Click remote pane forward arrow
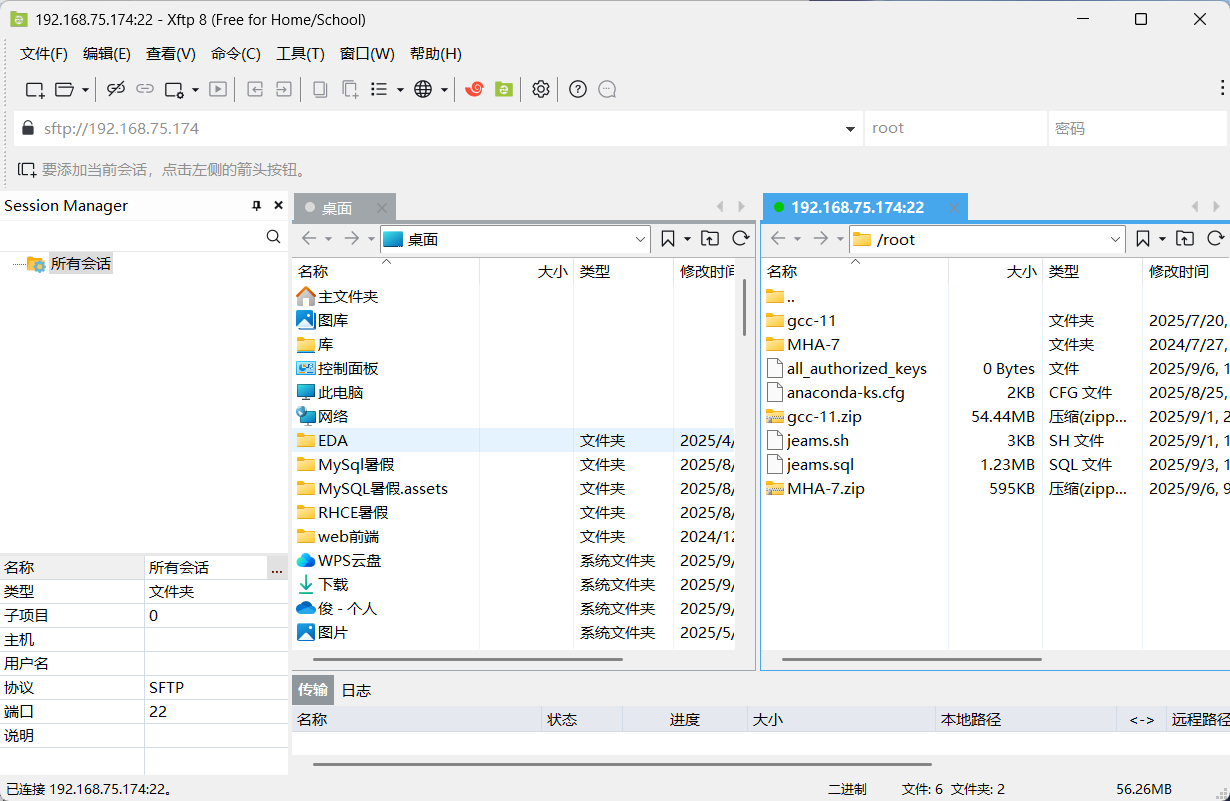Image resolution: width=1230 pixels, height=801 pixels. 821,239
